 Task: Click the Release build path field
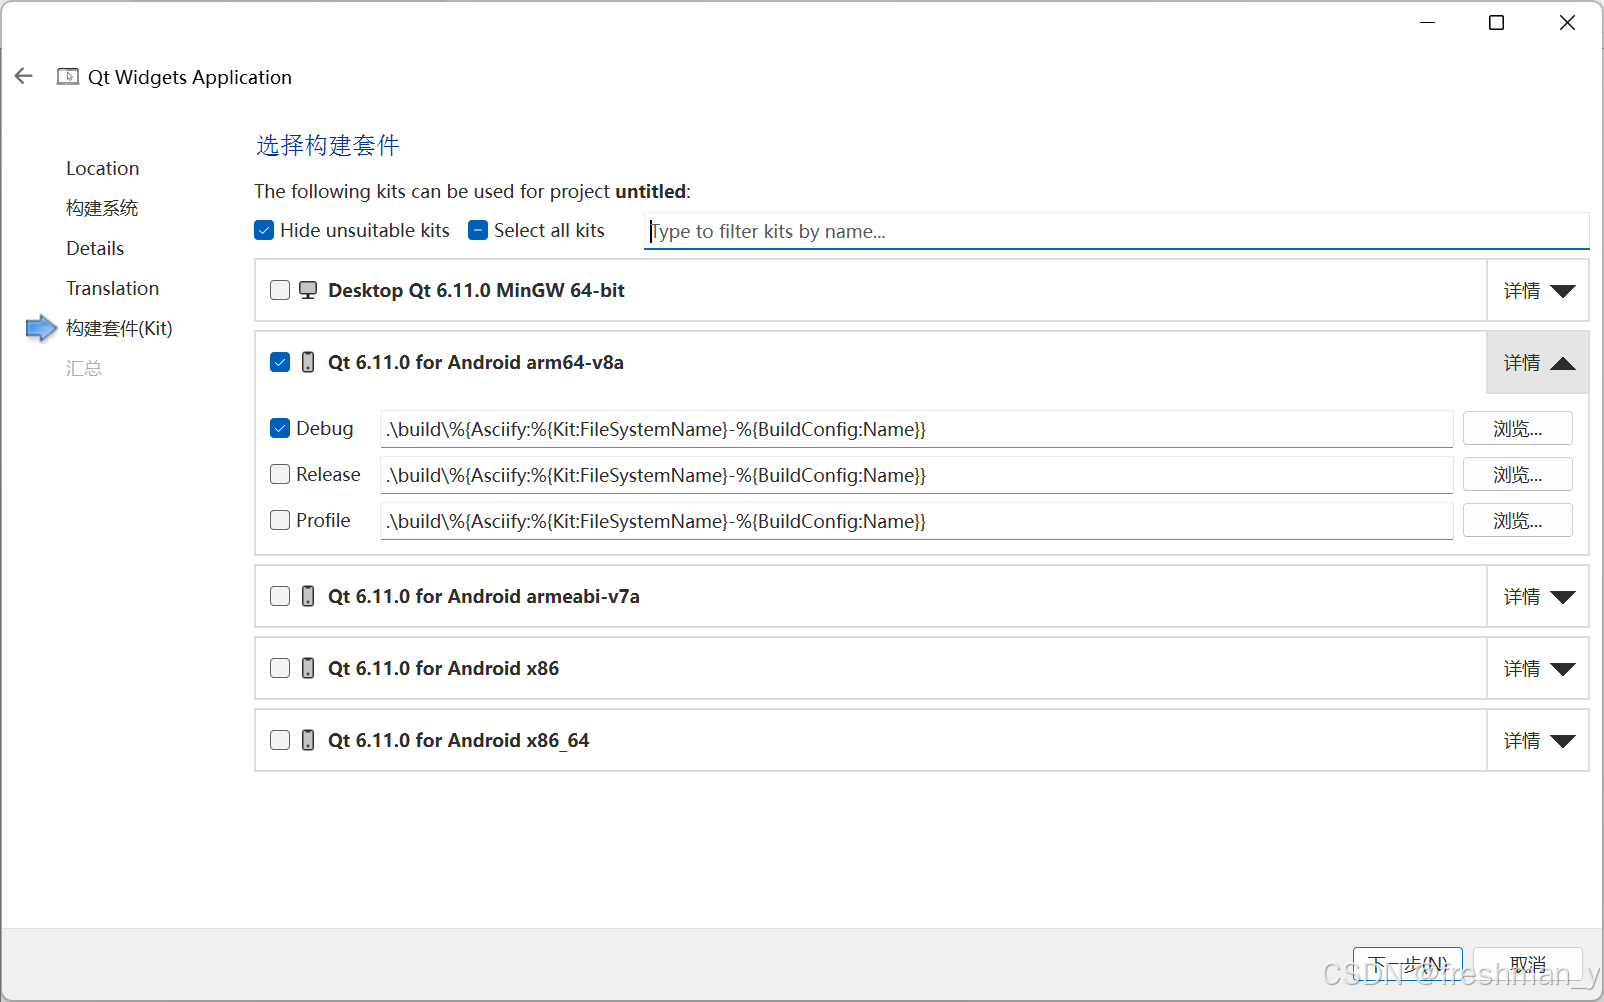click(916, 475)
